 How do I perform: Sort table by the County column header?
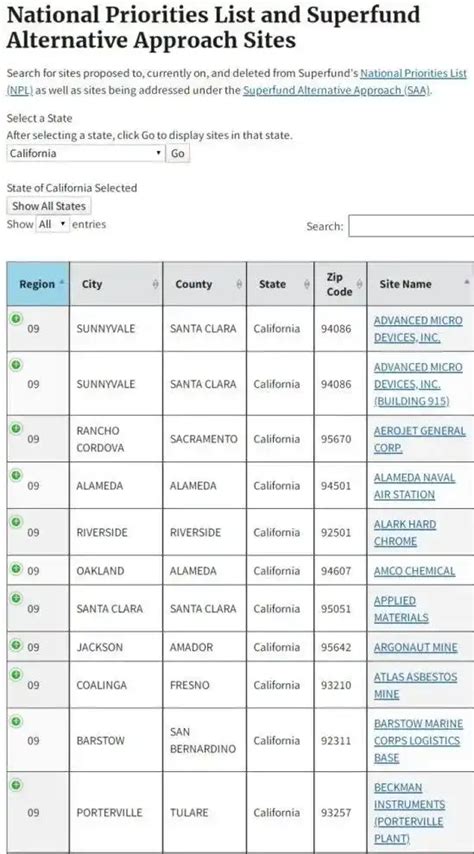(x=204, y=284)
